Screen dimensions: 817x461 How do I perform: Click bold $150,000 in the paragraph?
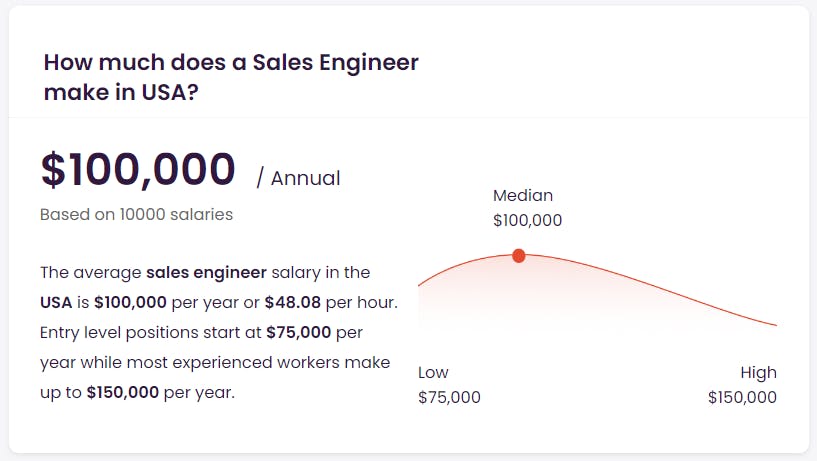click(x=122, y=392)
